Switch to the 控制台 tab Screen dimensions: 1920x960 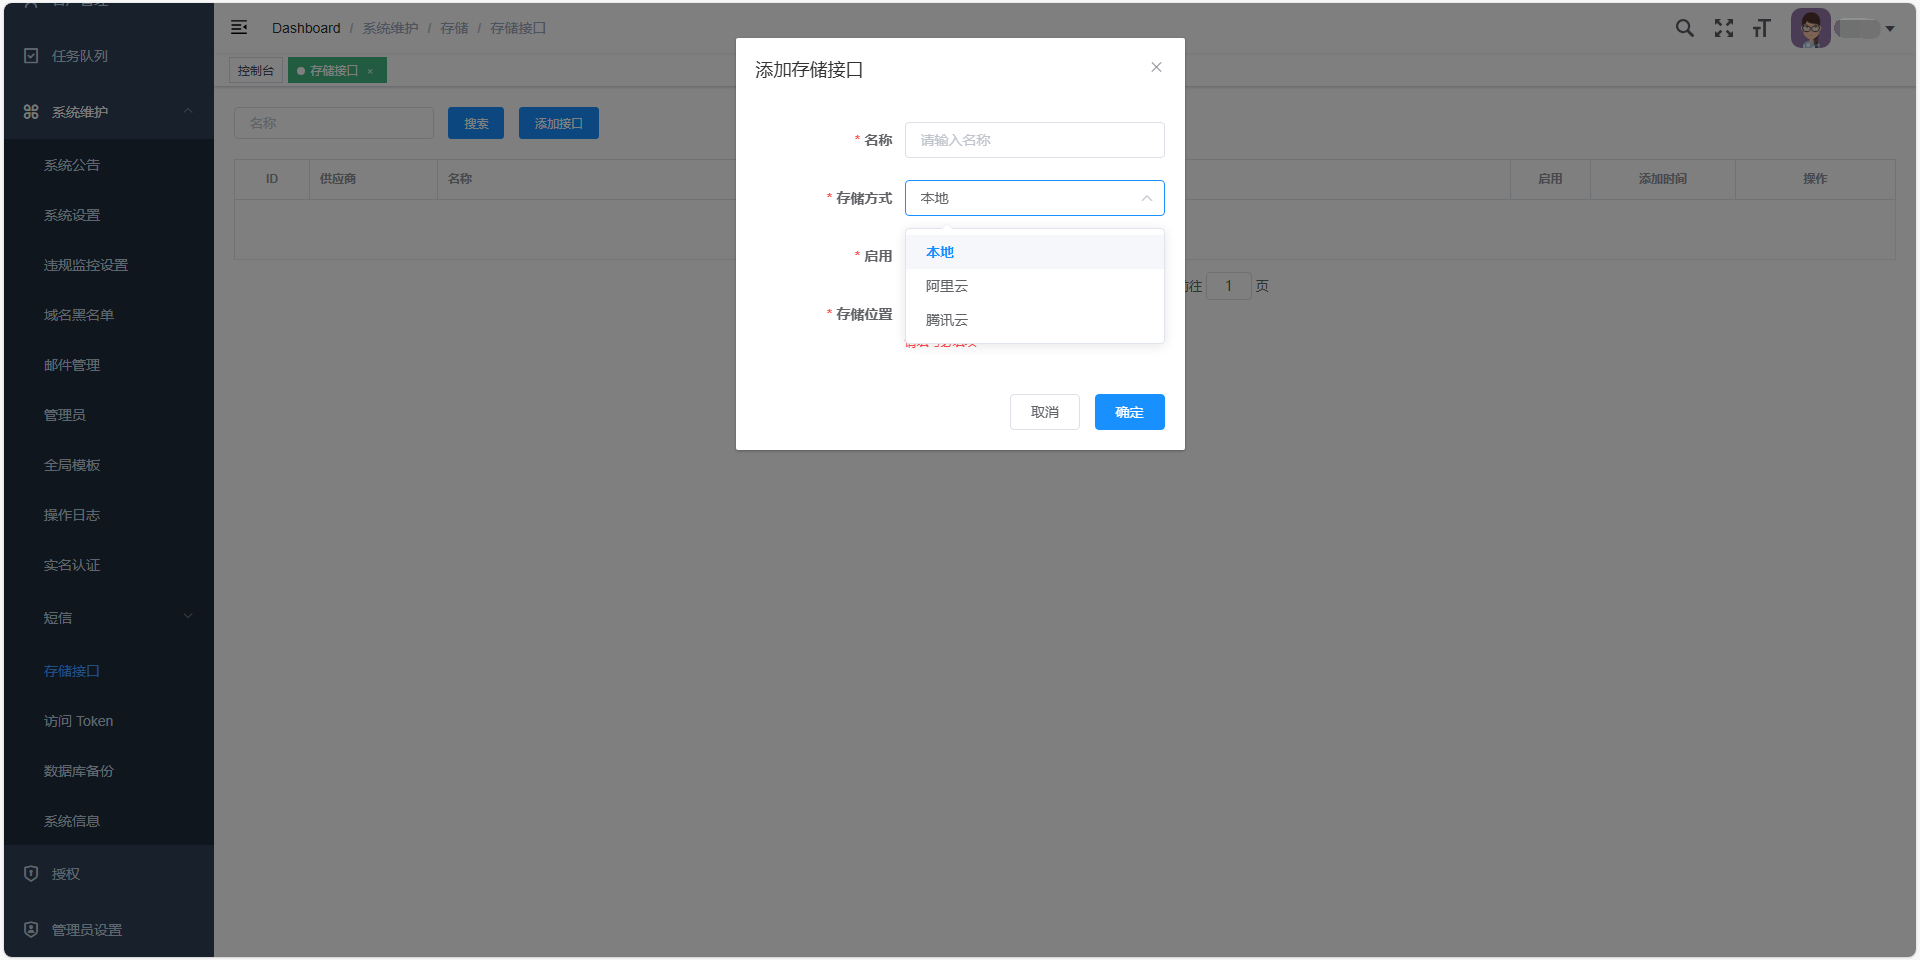pyautogui.click(x=256, y=71)
